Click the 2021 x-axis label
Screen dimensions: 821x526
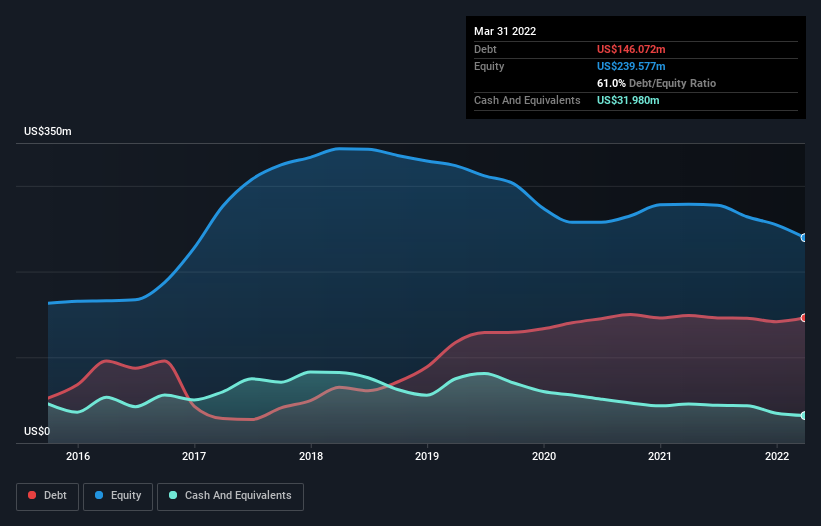click(660, 456)
